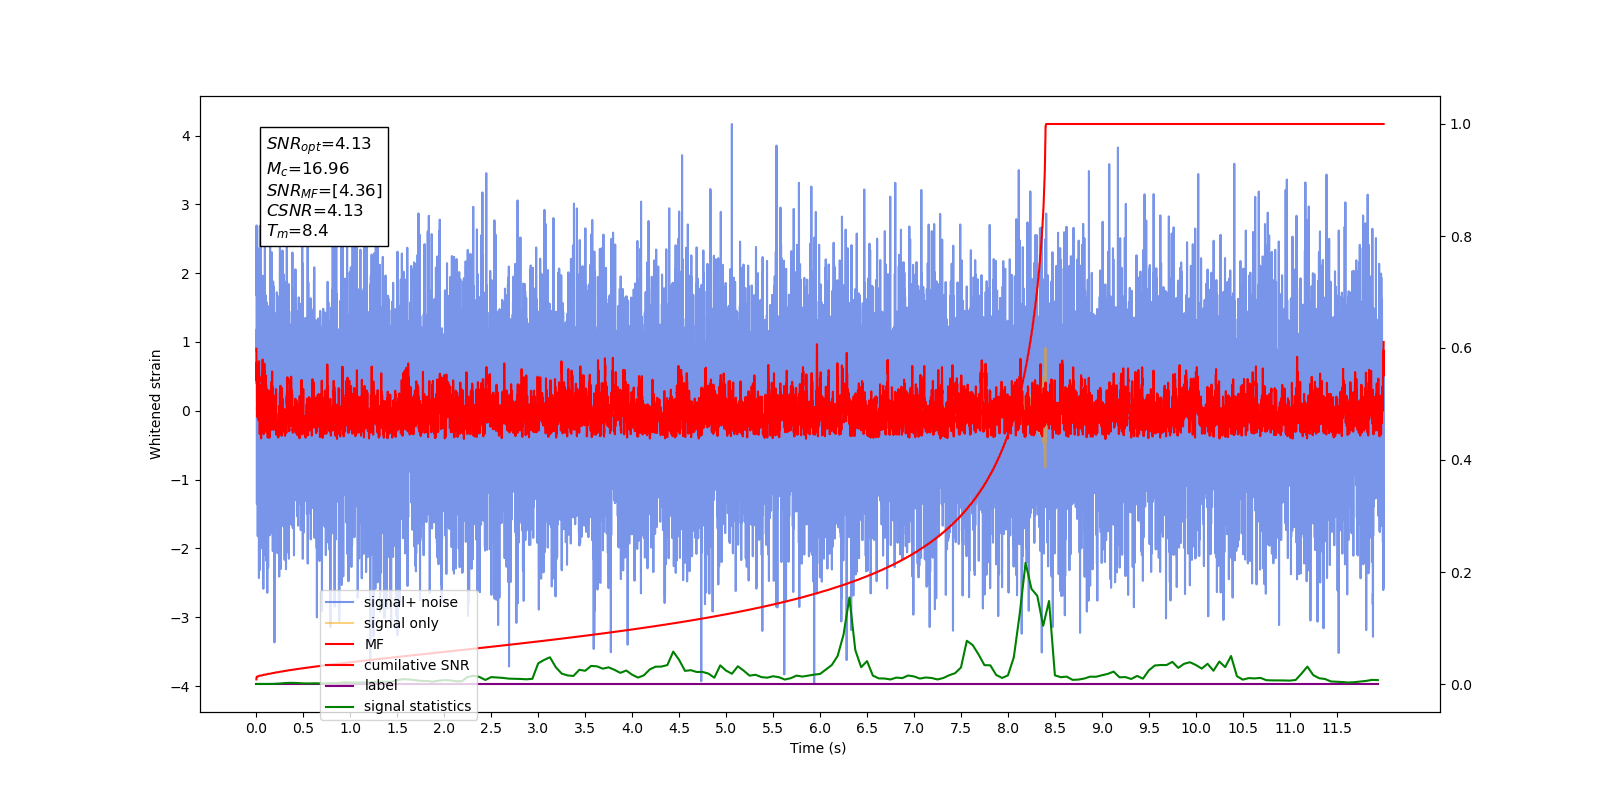Viewport: 1600px width, 800px height.
Task: Click the 7.0 tick on time axis
Action: (914, 728)
